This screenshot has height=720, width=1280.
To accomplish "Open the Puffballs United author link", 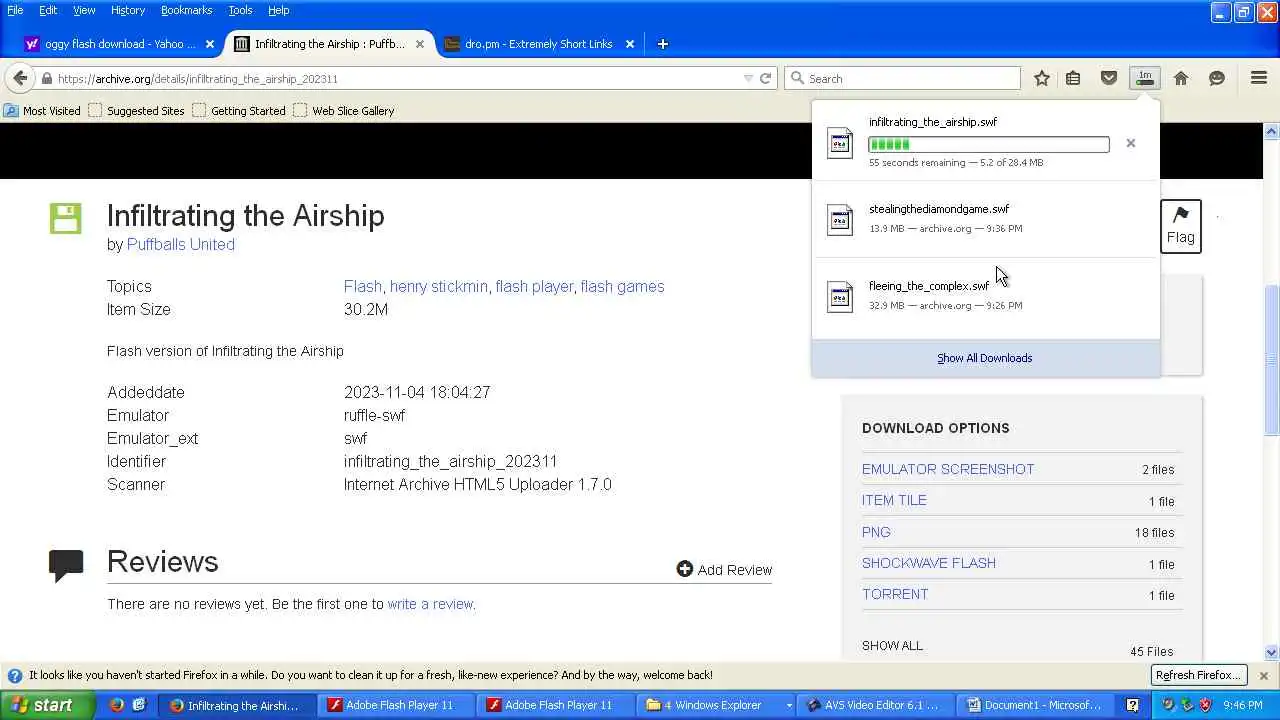I will [181, 244].
